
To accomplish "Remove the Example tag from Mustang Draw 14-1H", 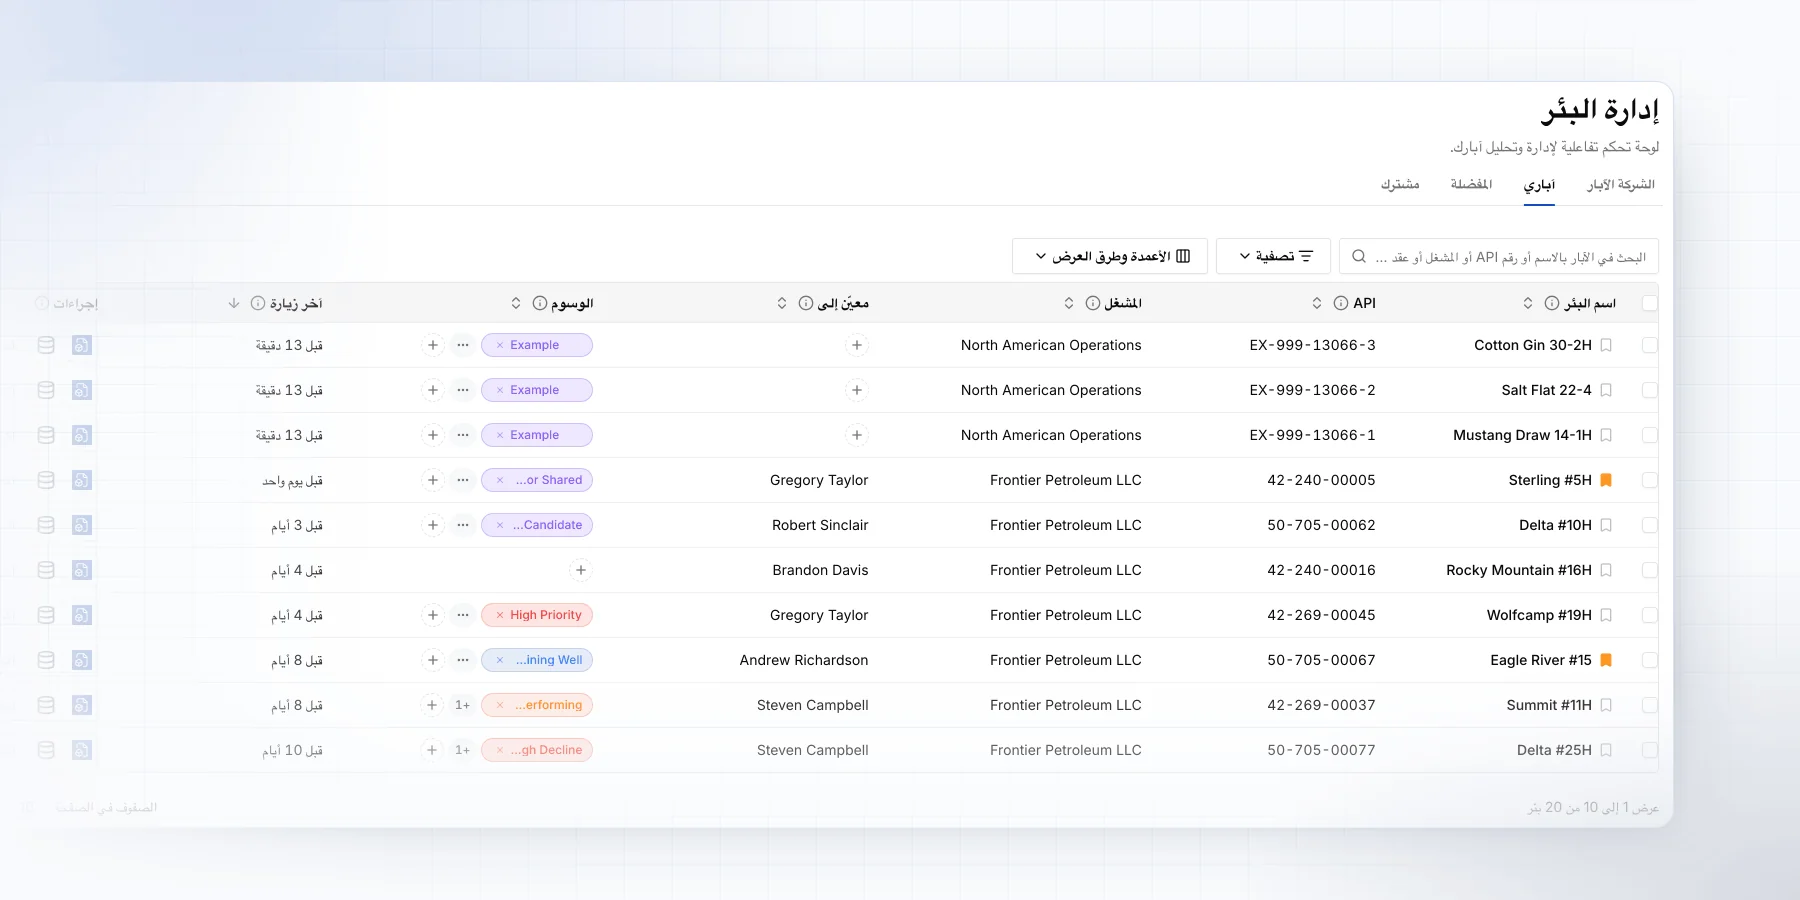I will coord(500,435).
